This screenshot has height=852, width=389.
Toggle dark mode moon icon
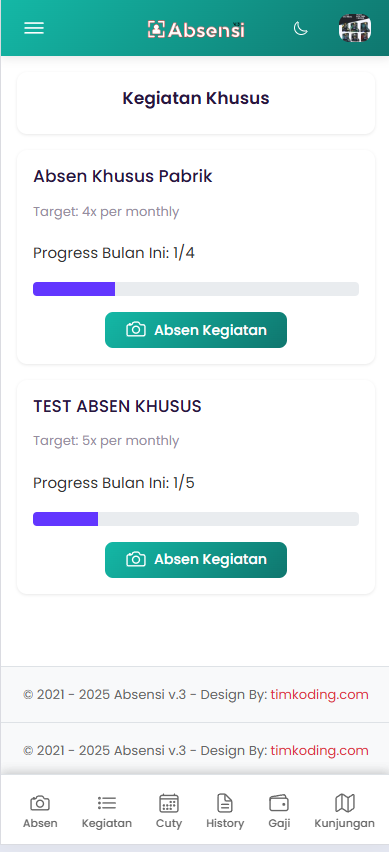coord(300,28)
